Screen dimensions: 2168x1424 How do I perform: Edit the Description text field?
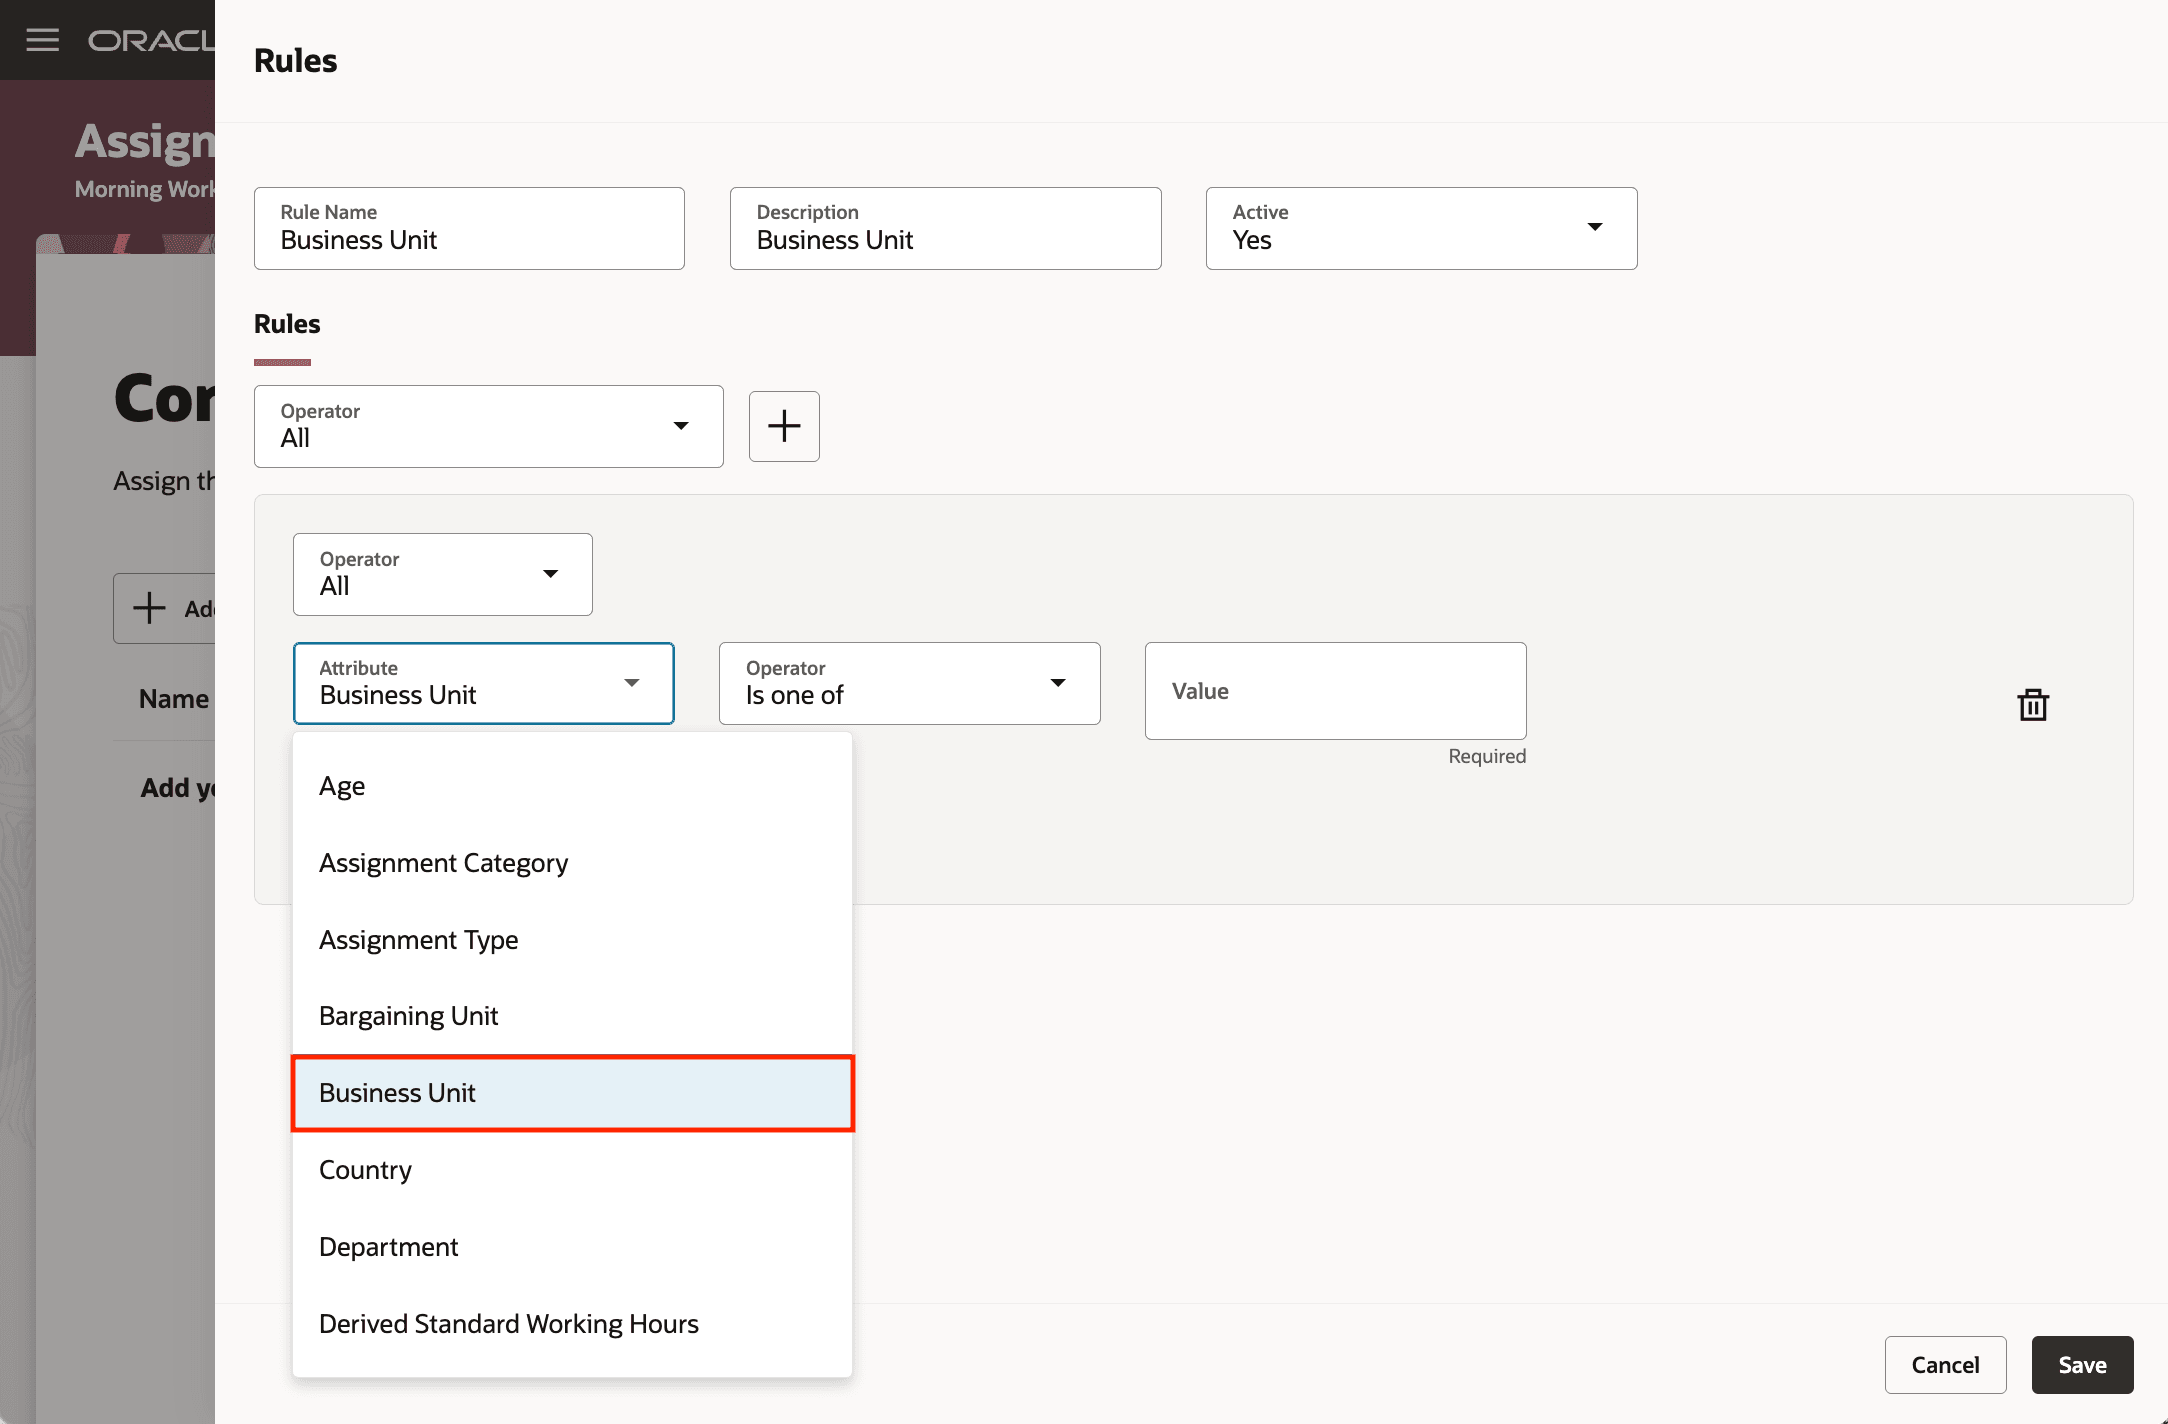tap(944, 239)
